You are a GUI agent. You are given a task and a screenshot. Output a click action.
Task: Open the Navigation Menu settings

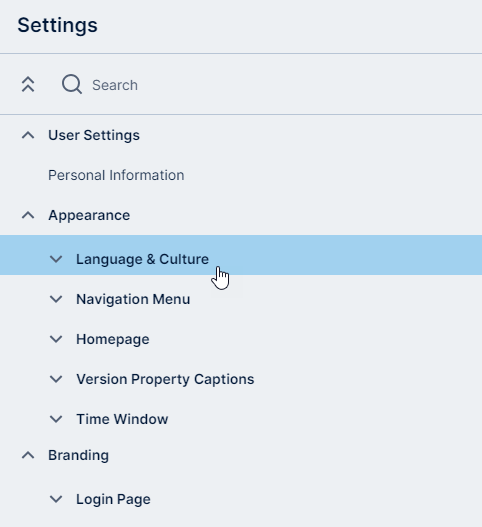tap(133, 299)
